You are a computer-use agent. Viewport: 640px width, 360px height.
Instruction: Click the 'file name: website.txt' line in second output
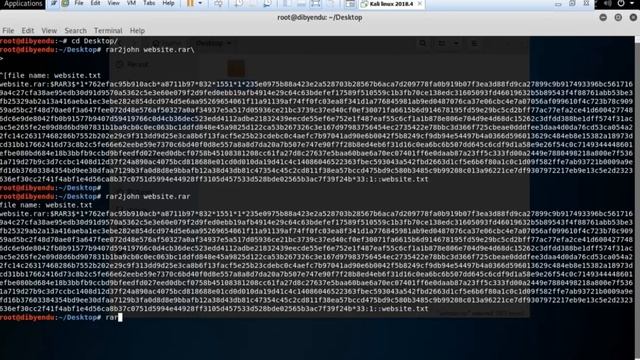point(46,205)
